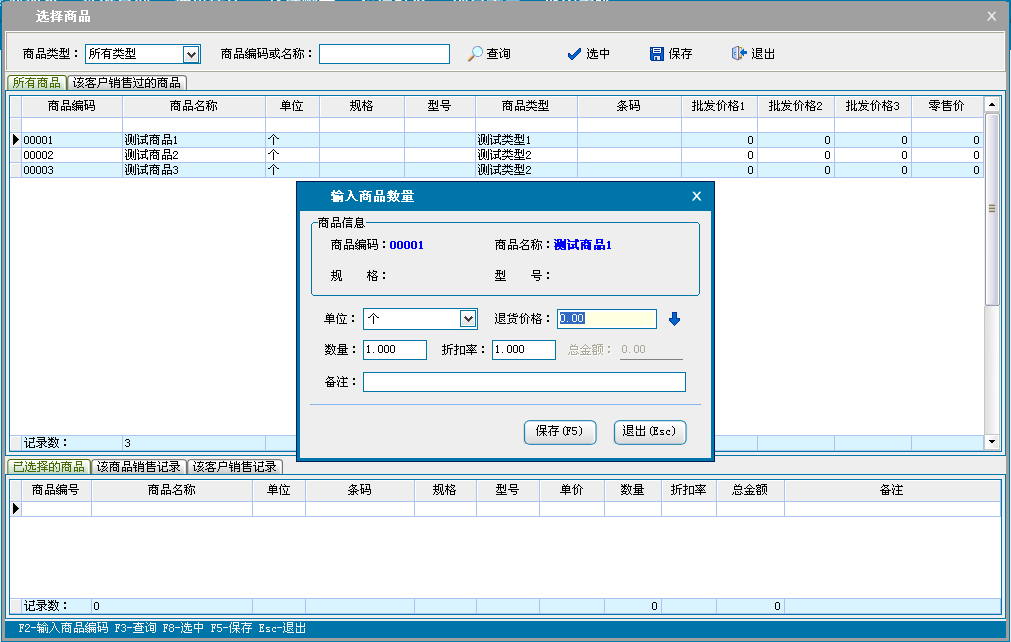This screenshot has width=1011, height=642.
Task: Click scroll-down arrow of product list scrollbar
Action: pyautogui.click(x=992, y=441)
